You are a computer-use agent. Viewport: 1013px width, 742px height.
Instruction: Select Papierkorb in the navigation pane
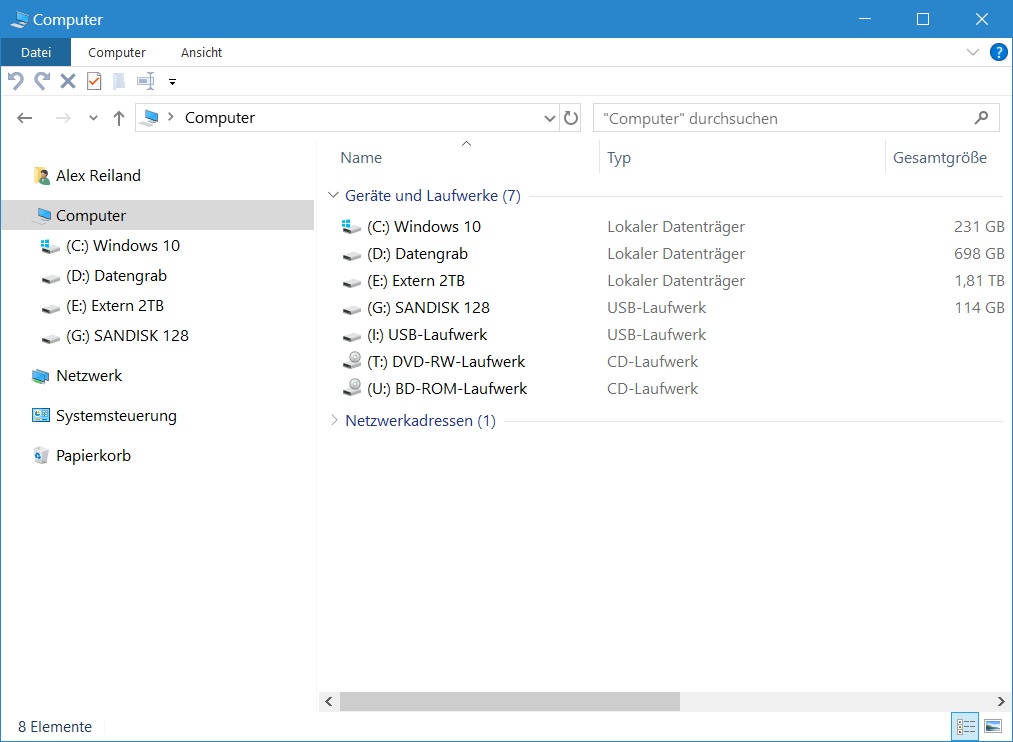pos(94,456)
